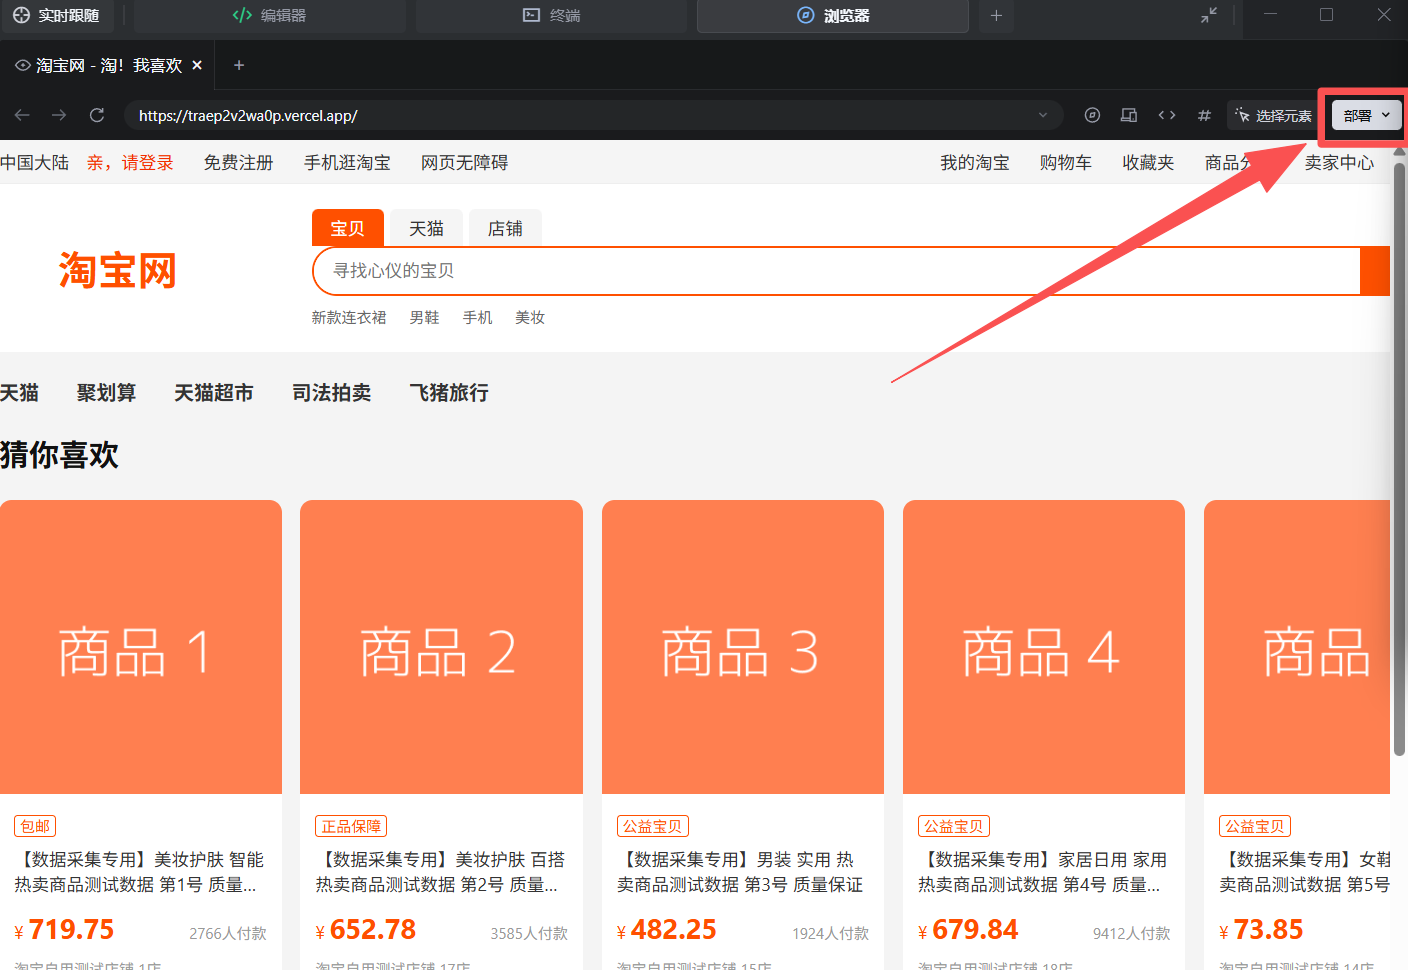Click the price ¥679.84
Screen dimensions: 1408x970
pos(968,930)
